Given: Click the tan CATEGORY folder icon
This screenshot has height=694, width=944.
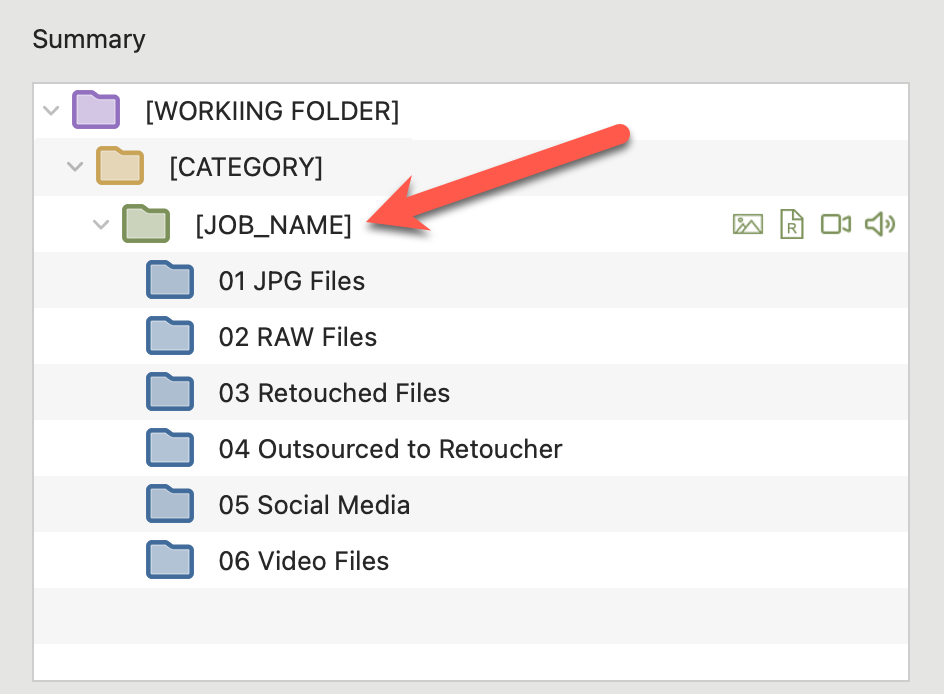Looking at the screenshot, I should pos(120,166).
